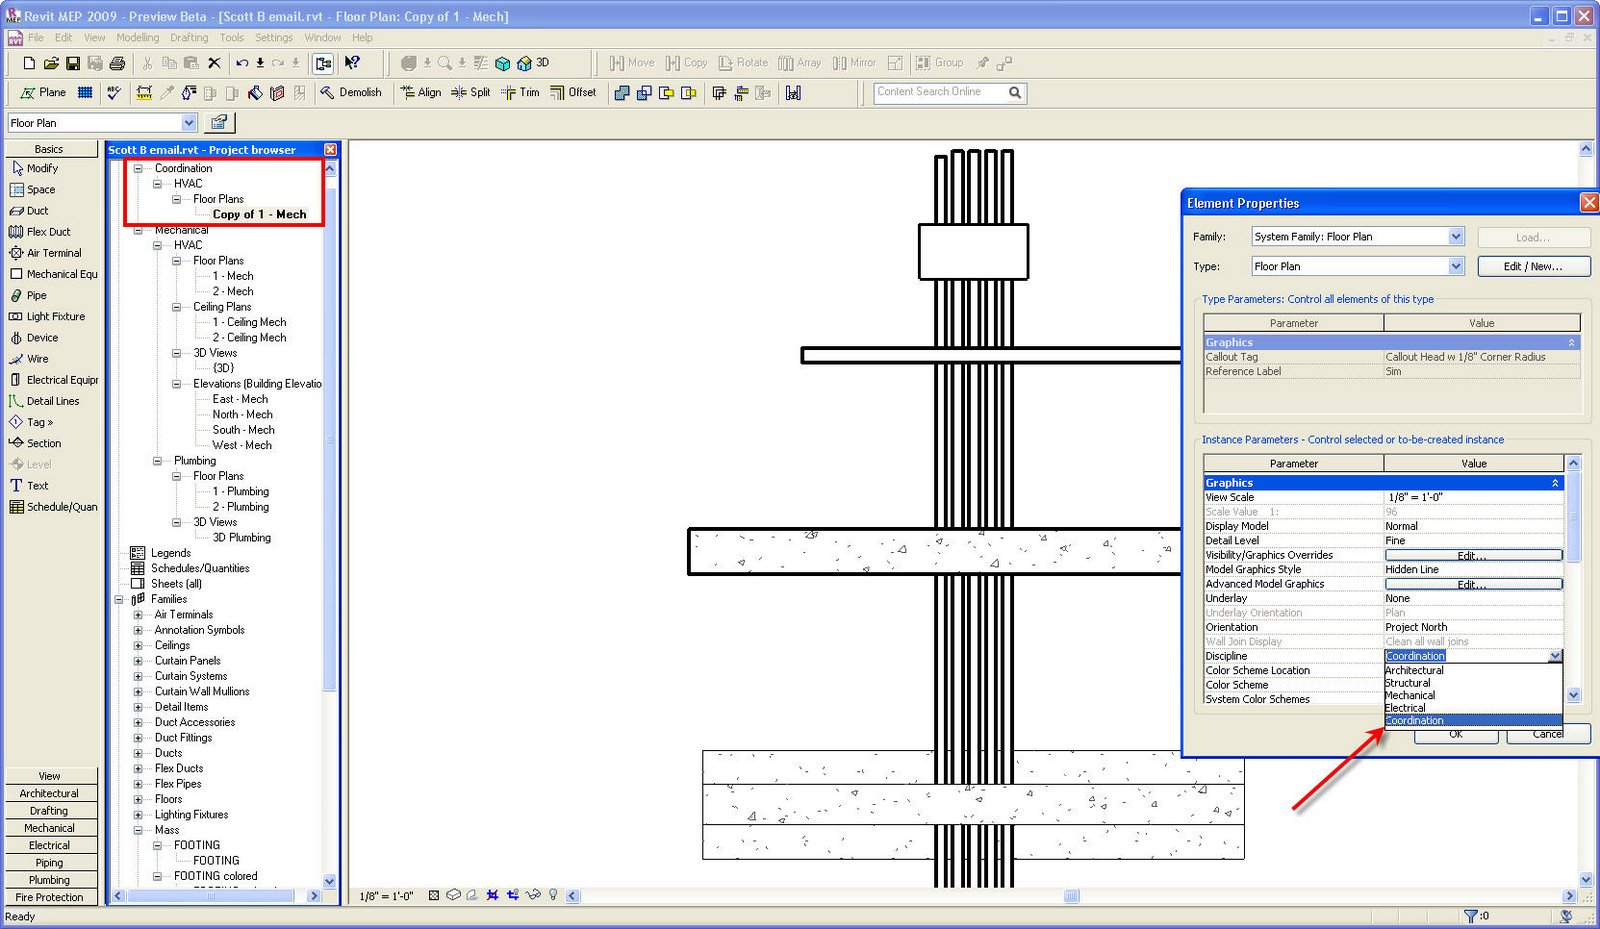Open the Drafting menu

tap(189, 38)
